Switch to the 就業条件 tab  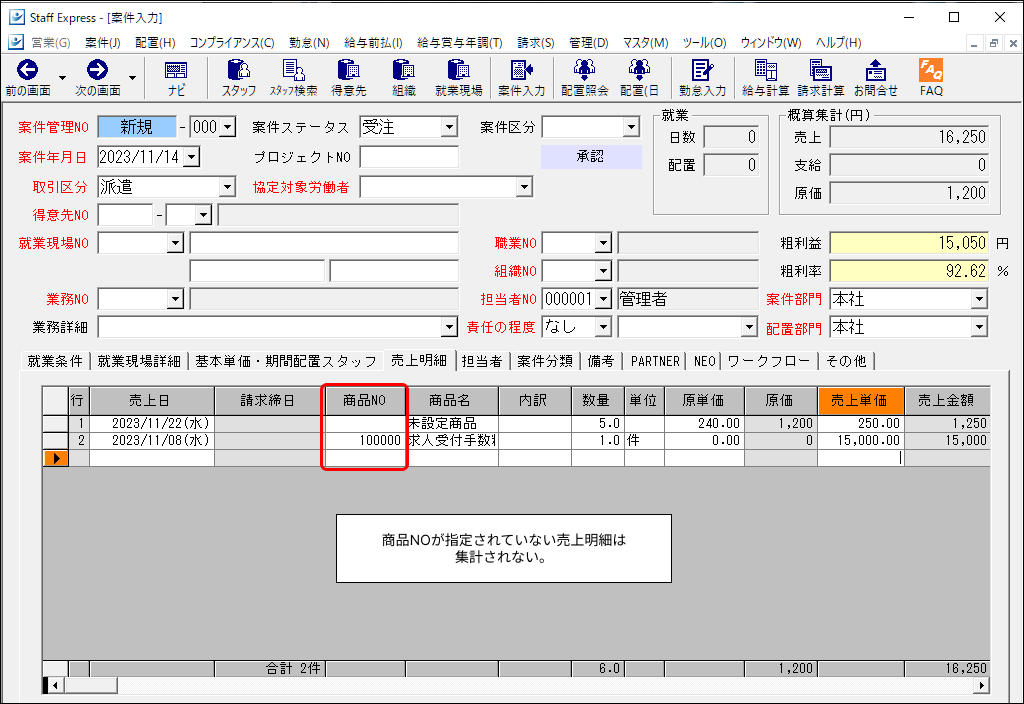coord(56,361)
